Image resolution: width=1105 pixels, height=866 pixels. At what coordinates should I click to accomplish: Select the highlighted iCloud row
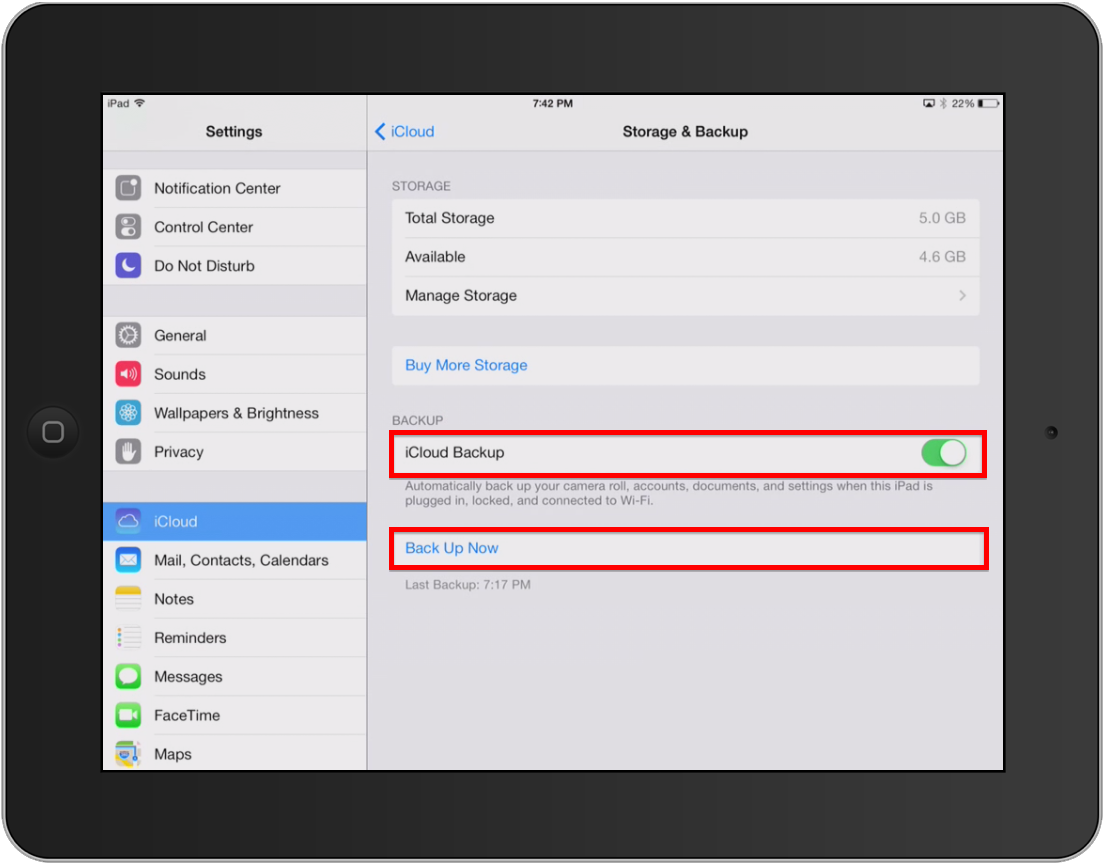coord(235,521)
